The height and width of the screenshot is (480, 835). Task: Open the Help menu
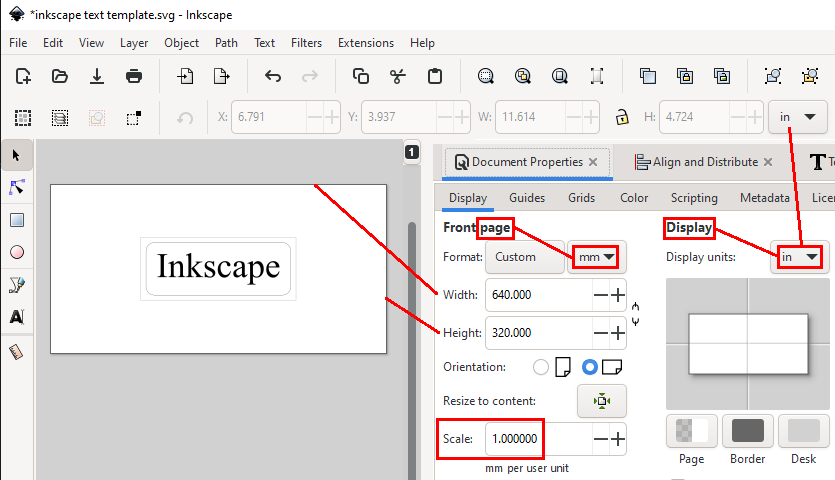(x=422, y=43)
